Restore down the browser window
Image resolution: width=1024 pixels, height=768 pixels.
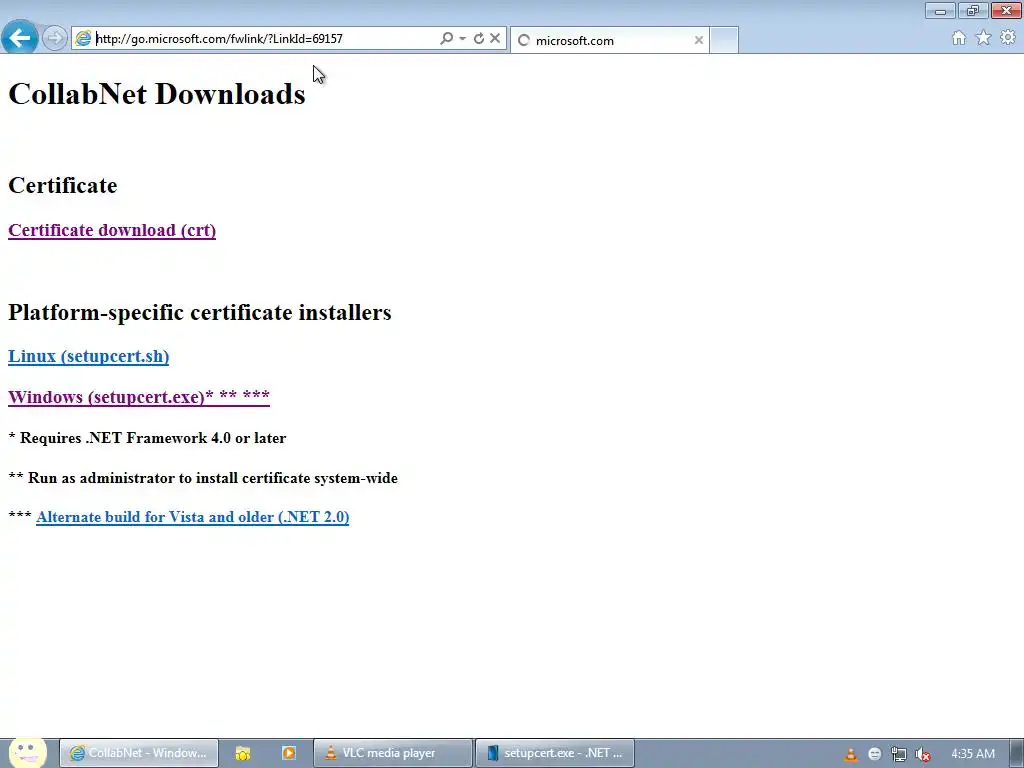pyautogui.click(x=973, y=10)
